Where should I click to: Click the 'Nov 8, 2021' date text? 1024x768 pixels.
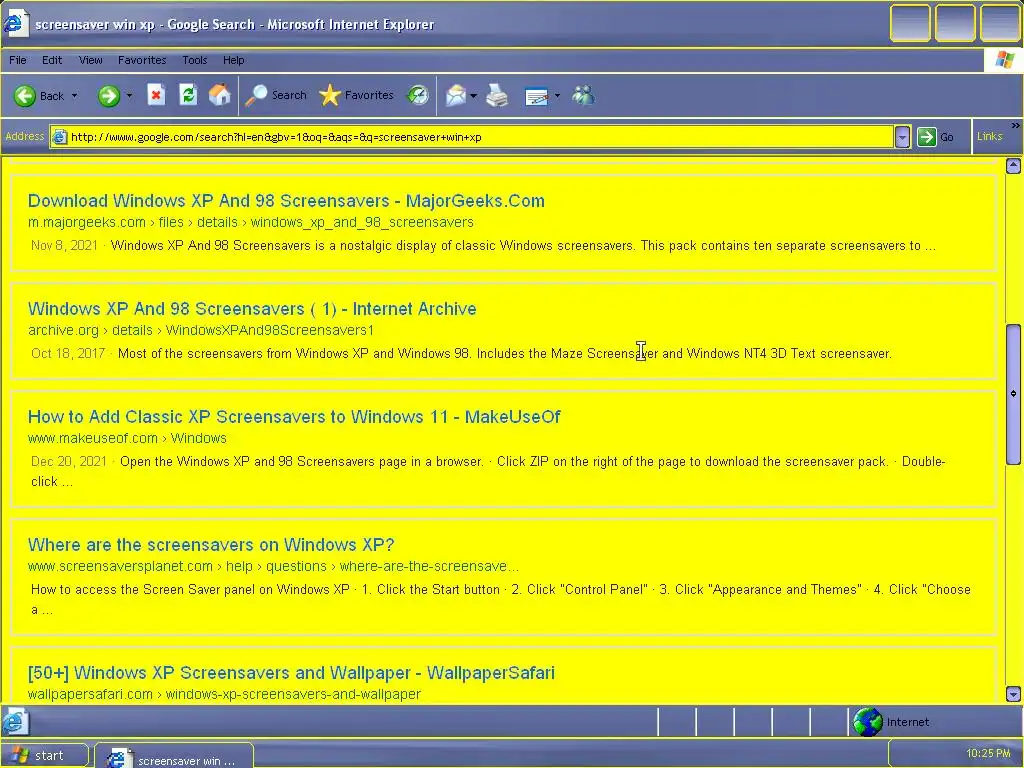click(x=64, y=246)
